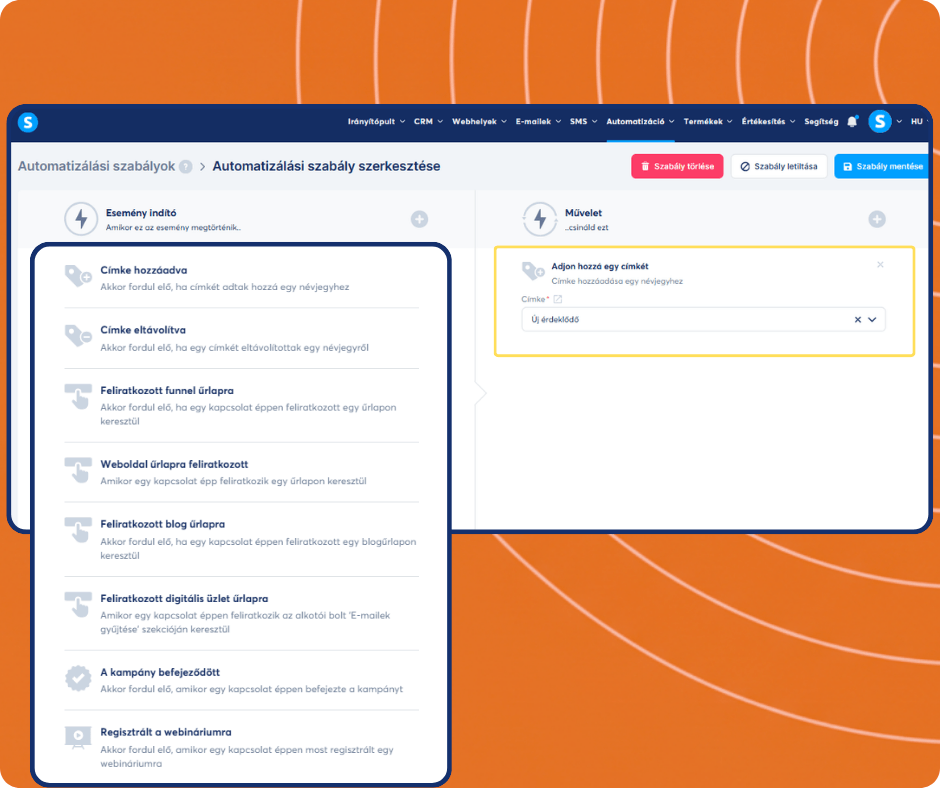940x788 pixels.
Task: Select the Weboldal űrlapra feliratkozott title
Action: (x=174, y=464)
